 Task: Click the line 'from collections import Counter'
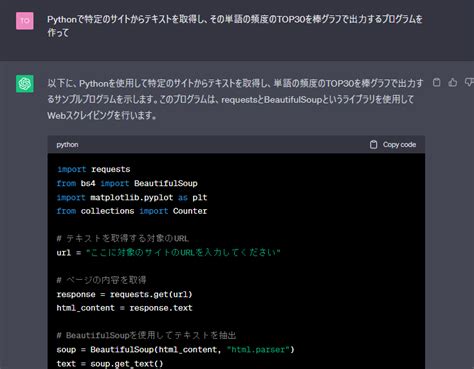tap(132, 211)
